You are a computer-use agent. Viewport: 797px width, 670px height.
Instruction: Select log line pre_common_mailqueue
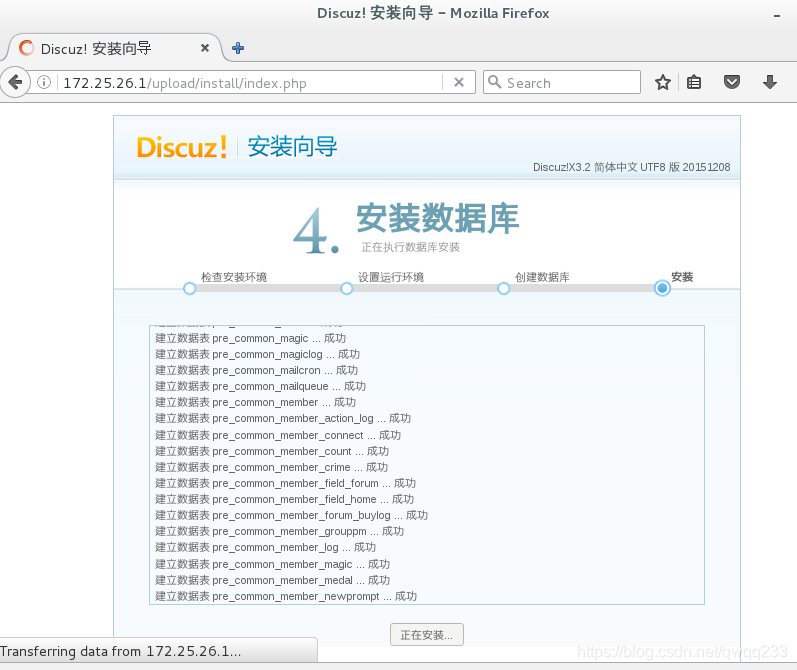pos(260,386)
